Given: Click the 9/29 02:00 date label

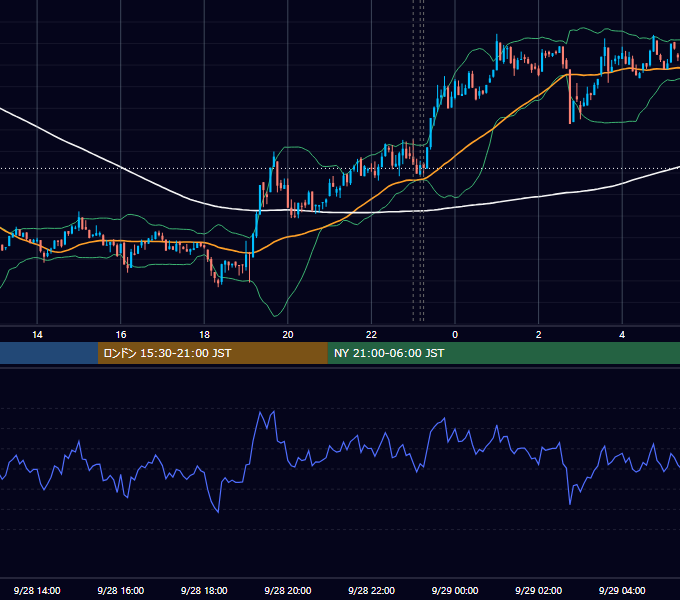Looking at the screenshot, I should coord(538,590).
